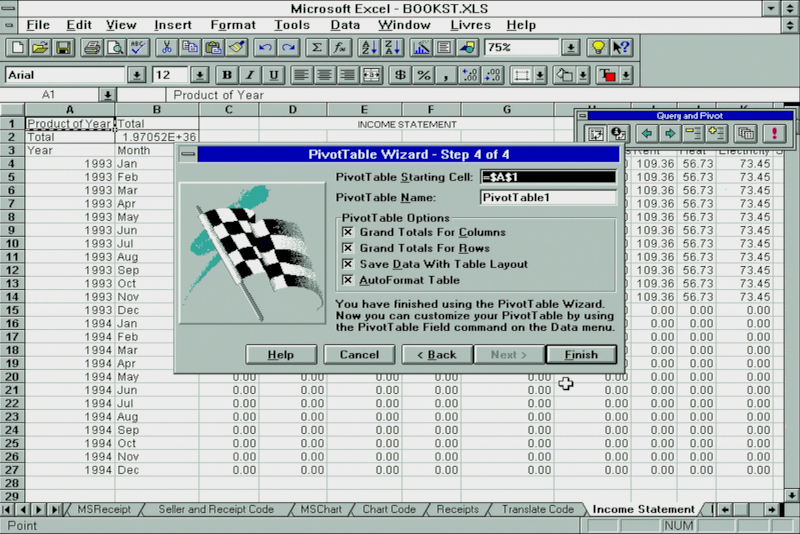
Task: Click the Finish button in PivotTable Wizard
Action: click(581, 354)
